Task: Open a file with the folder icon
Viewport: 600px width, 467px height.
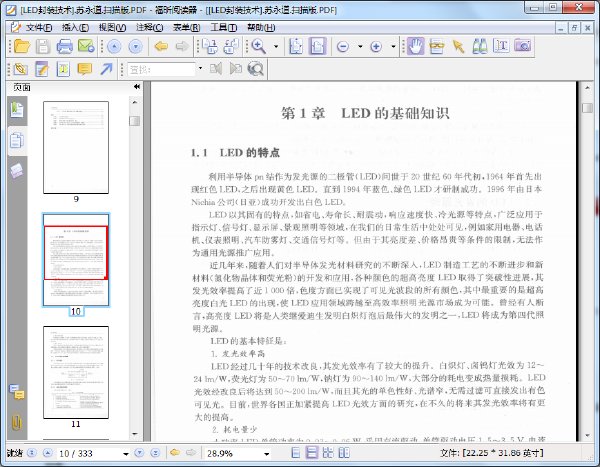Action: coord(22,46)
